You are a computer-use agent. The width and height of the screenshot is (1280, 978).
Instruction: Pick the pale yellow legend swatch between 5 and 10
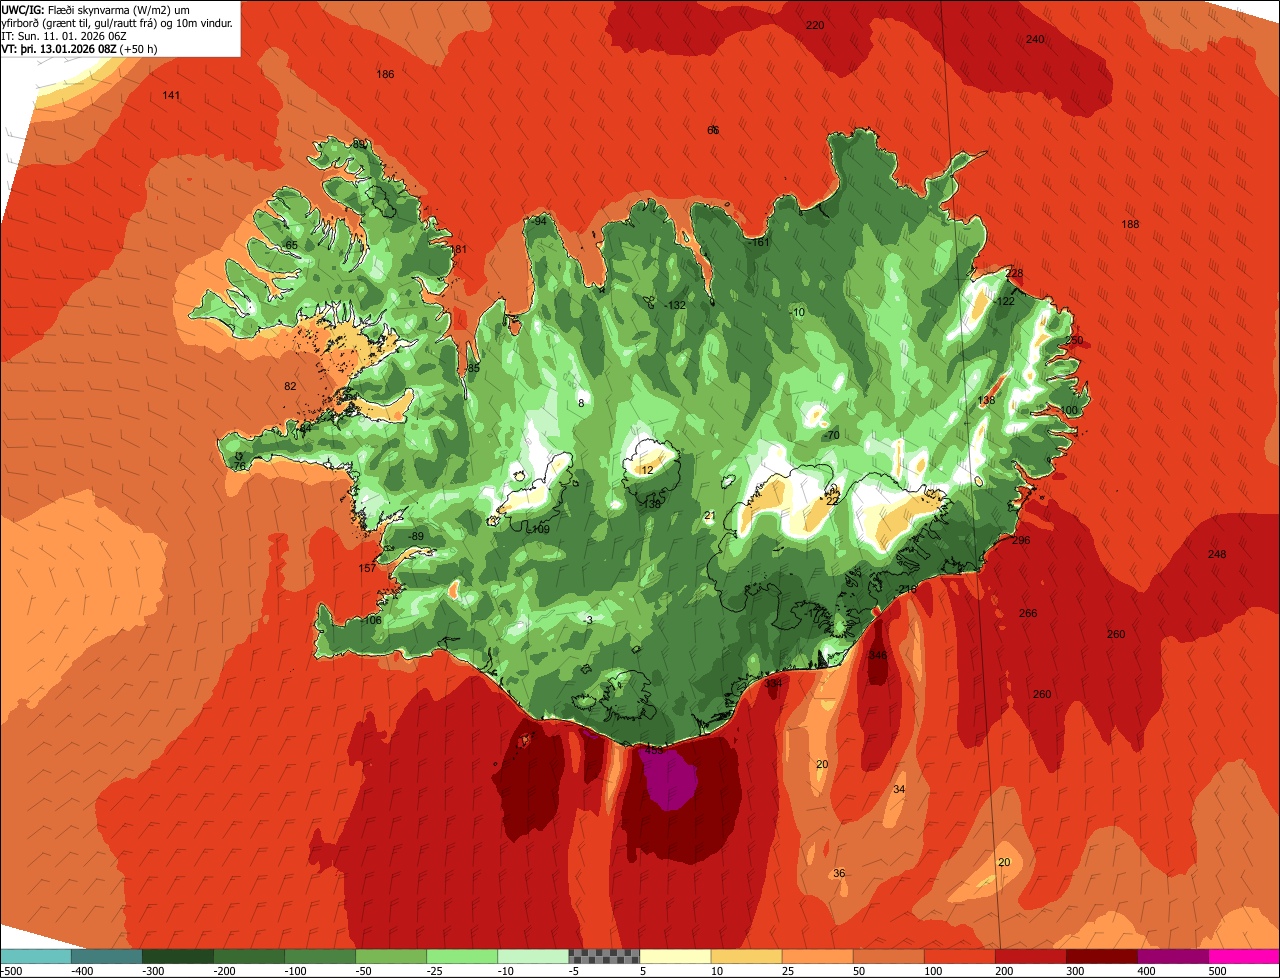click(x=675, y=956)
